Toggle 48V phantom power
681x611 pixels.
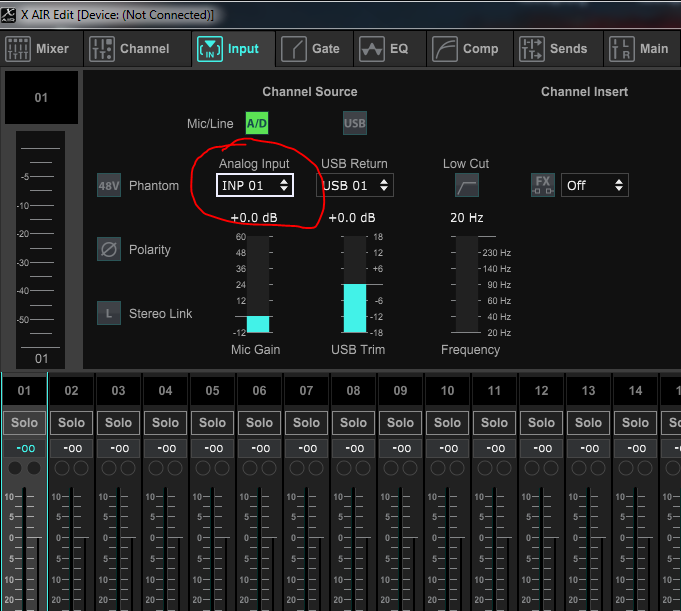109,185
